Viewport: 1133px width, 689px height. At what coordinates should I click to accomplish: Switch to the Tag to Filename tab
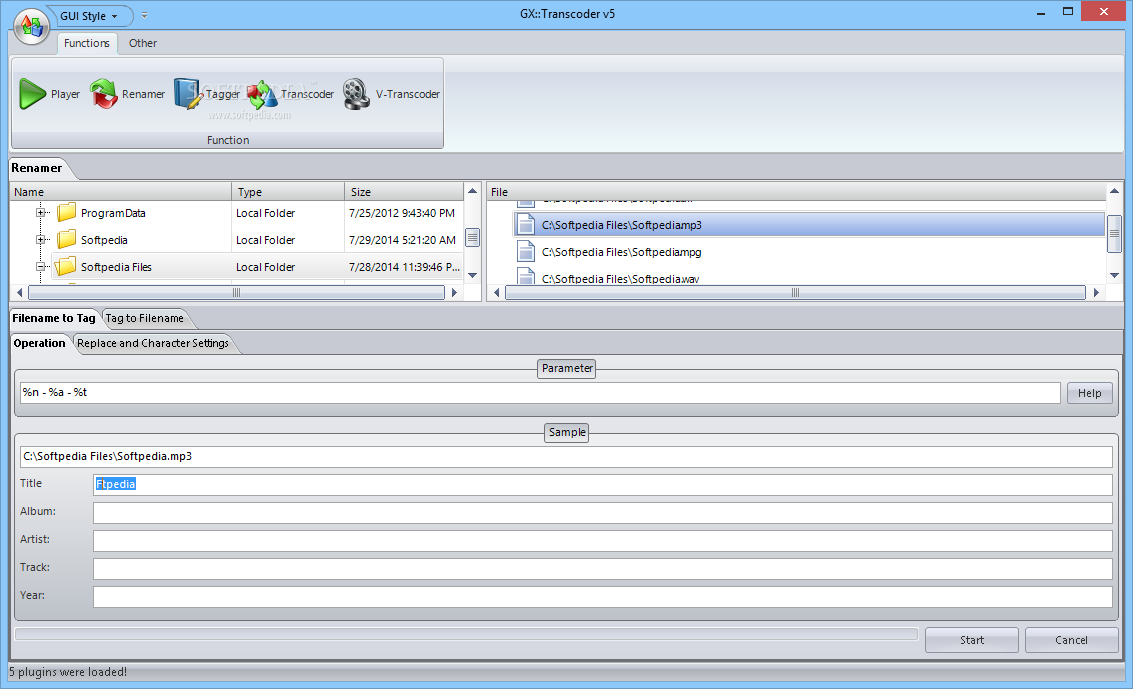tap(145, 318)
